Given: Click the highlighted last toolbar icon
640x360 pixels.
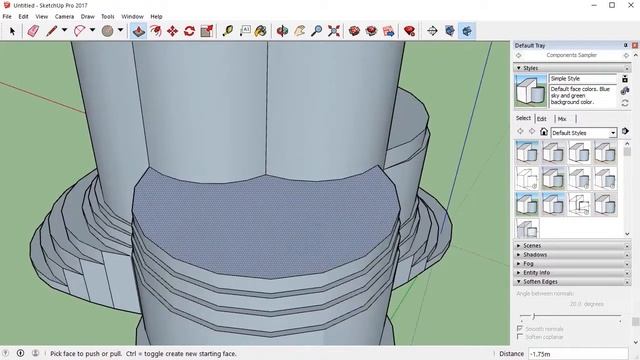Looking at the screenshot, I should tap(467, 31).
